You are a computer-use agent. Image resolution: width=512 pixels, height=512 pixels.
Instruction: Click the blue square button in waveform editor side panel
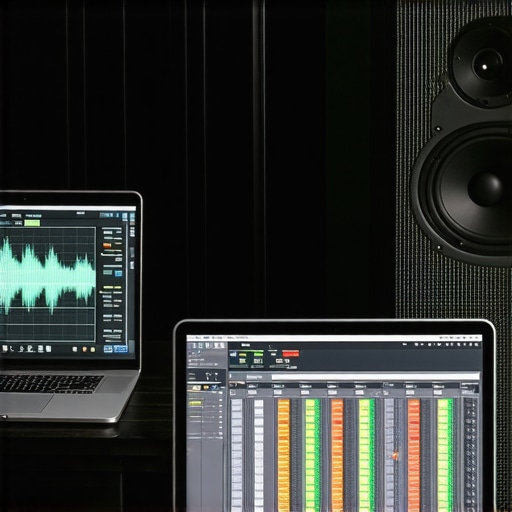[x=118, y=274]
